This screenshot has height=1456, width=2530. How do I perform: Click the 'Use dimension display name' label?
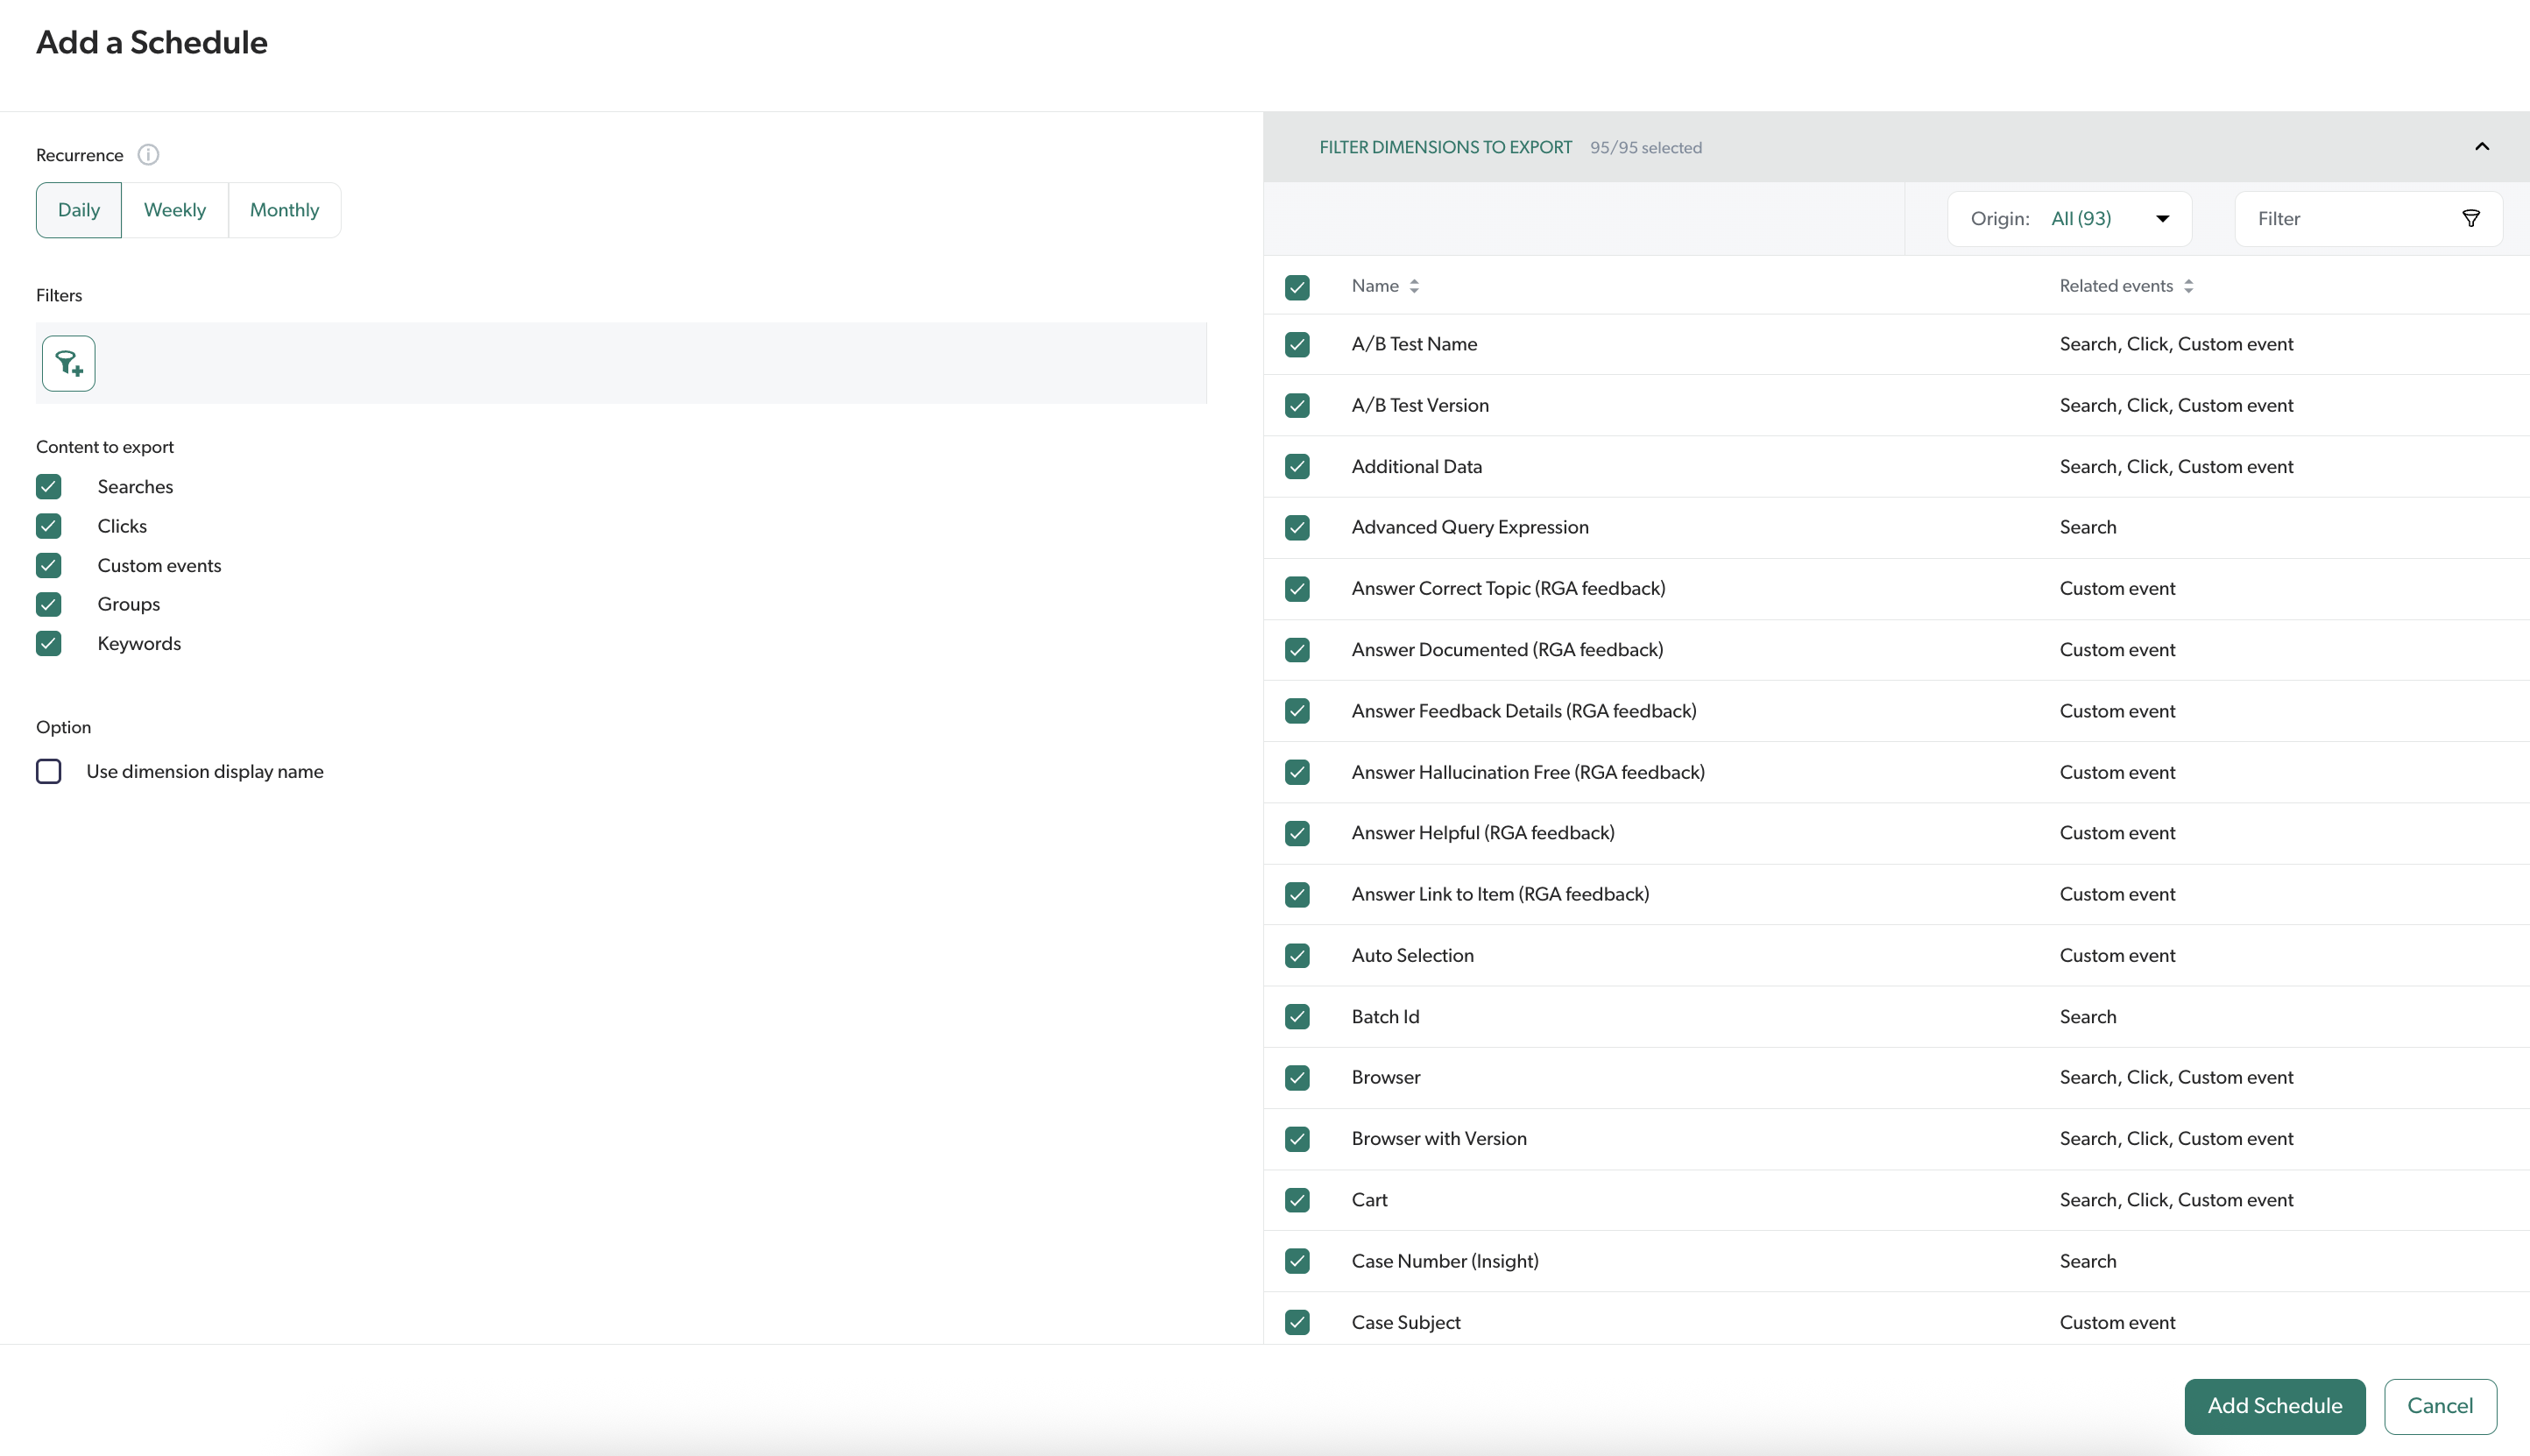(205, 771)
